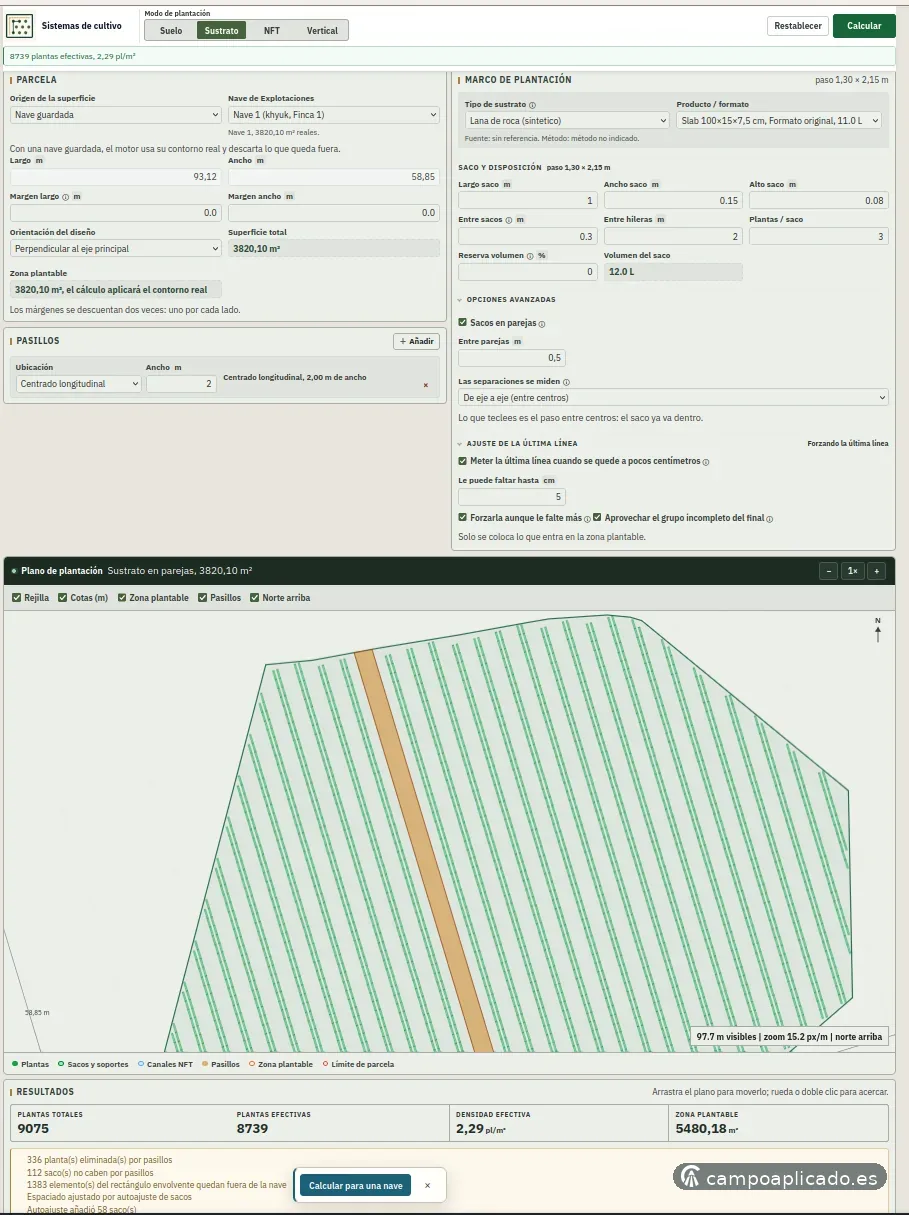This screenshot has height=1215, width=909.
Task: Dismiss the 'Calcular para una nave' popup with ×
Action: pos(428,1186)
